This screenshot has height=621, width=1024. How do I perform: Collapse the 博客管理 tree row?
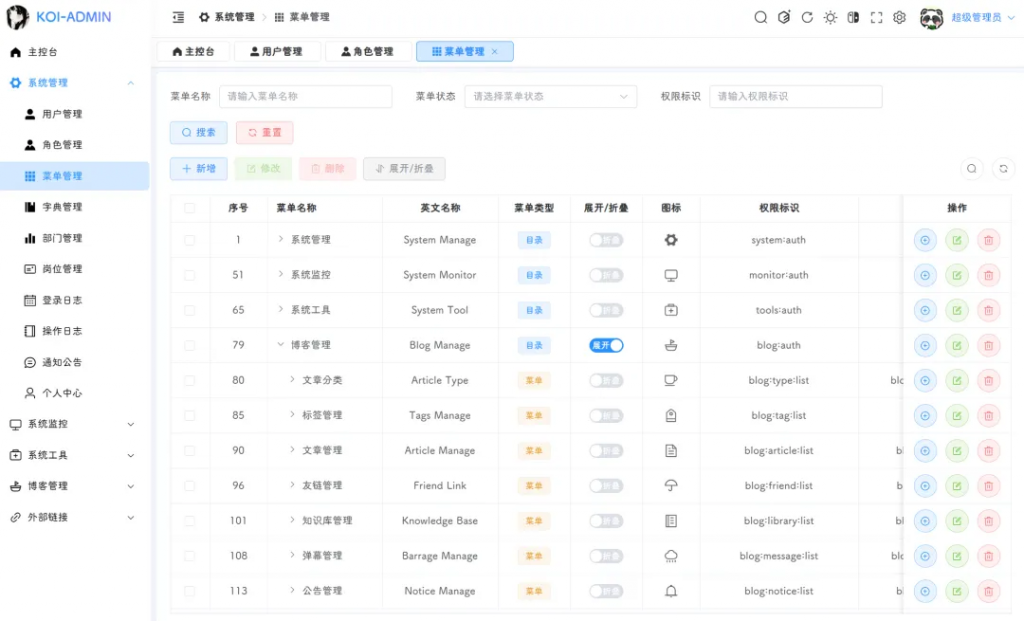coord(281,345)
